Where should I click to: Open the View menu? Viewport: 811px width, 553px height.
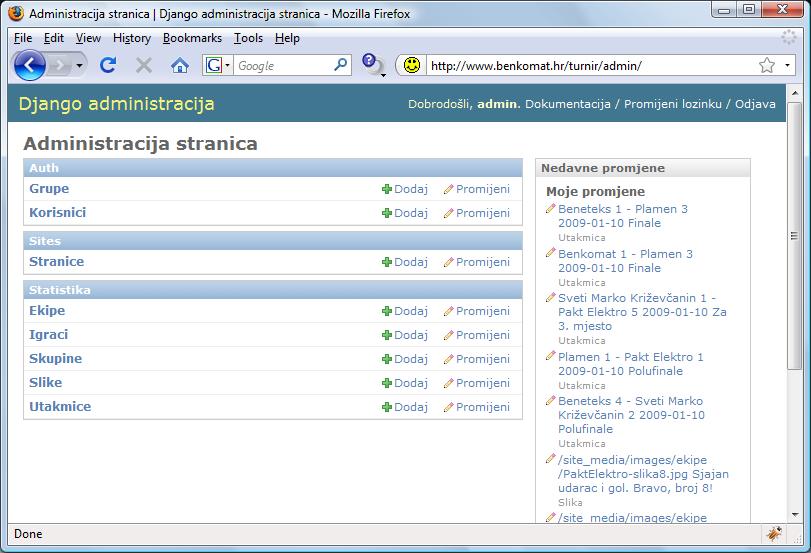point(88,38)
